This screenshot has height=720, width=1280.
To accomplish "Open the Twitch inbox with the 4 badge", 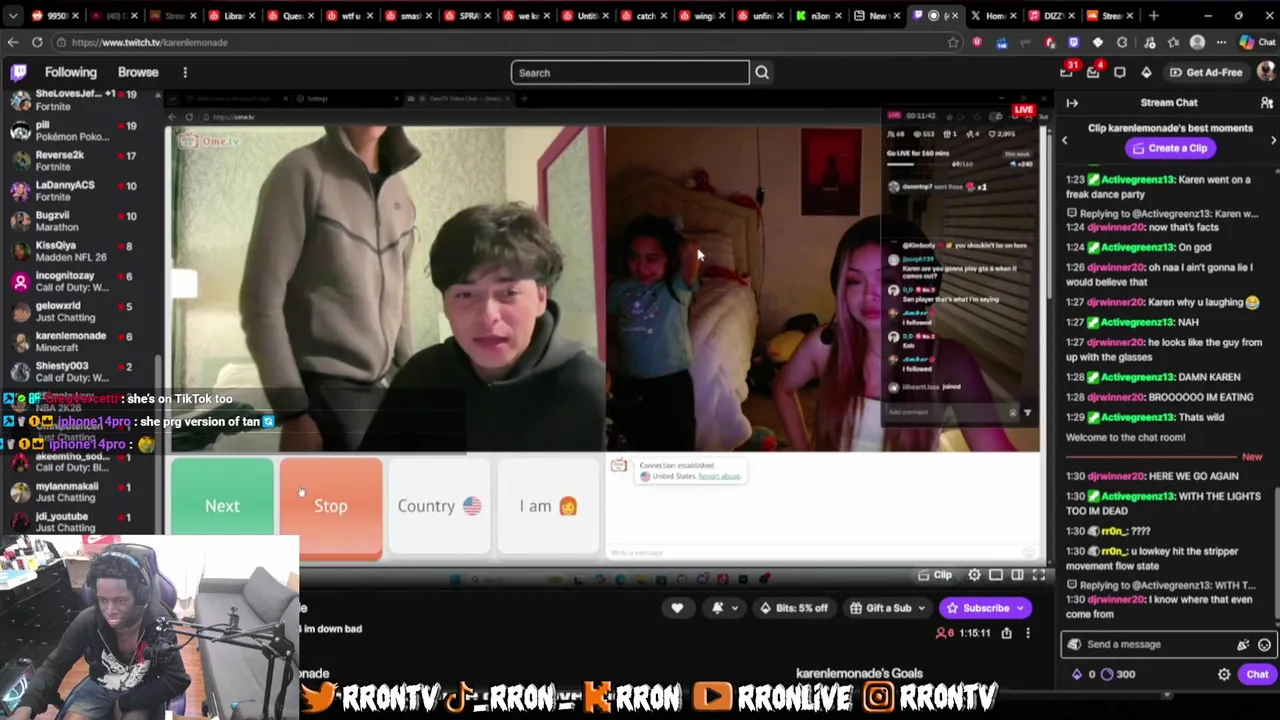I will (1093, 72).
